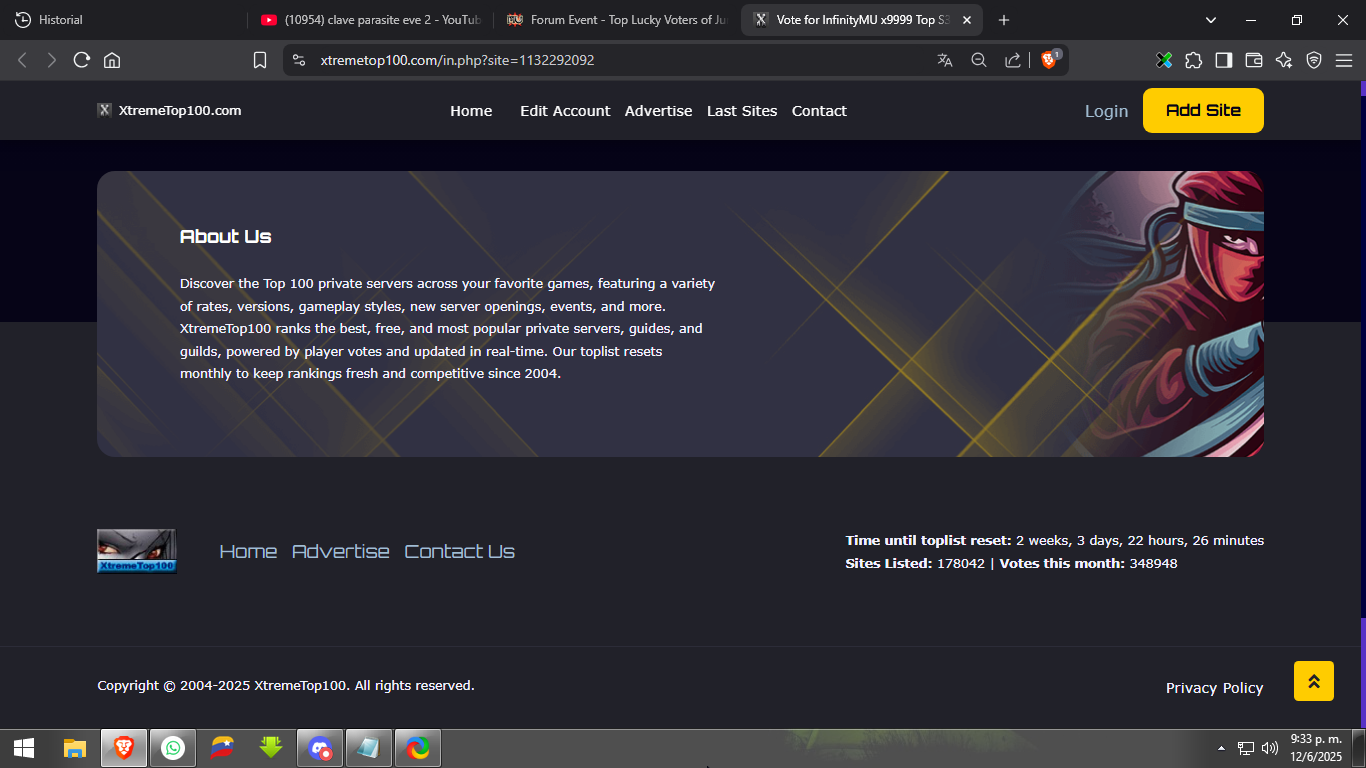Click the Brave browser taskbar icon
1366x768 pixels.
point(124,748)
